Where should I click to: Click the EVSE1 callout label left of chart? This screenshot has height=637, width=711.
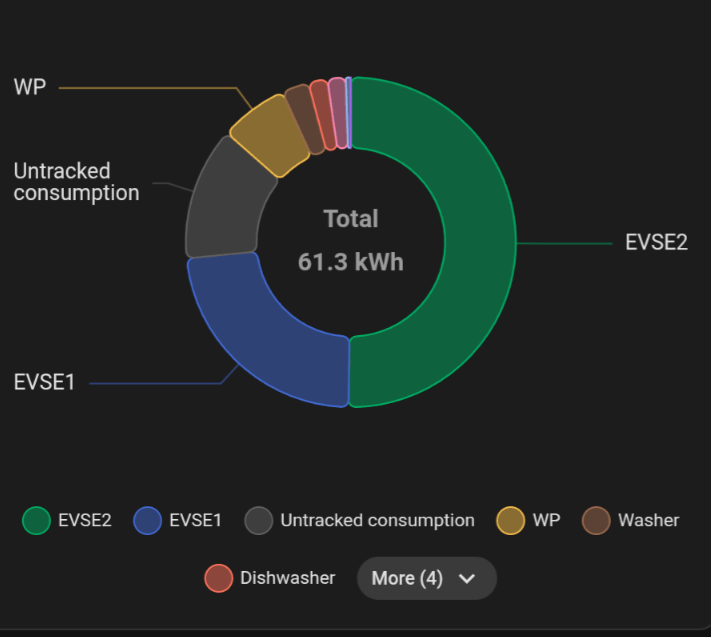pyautogui.click(x=44, y=382)
